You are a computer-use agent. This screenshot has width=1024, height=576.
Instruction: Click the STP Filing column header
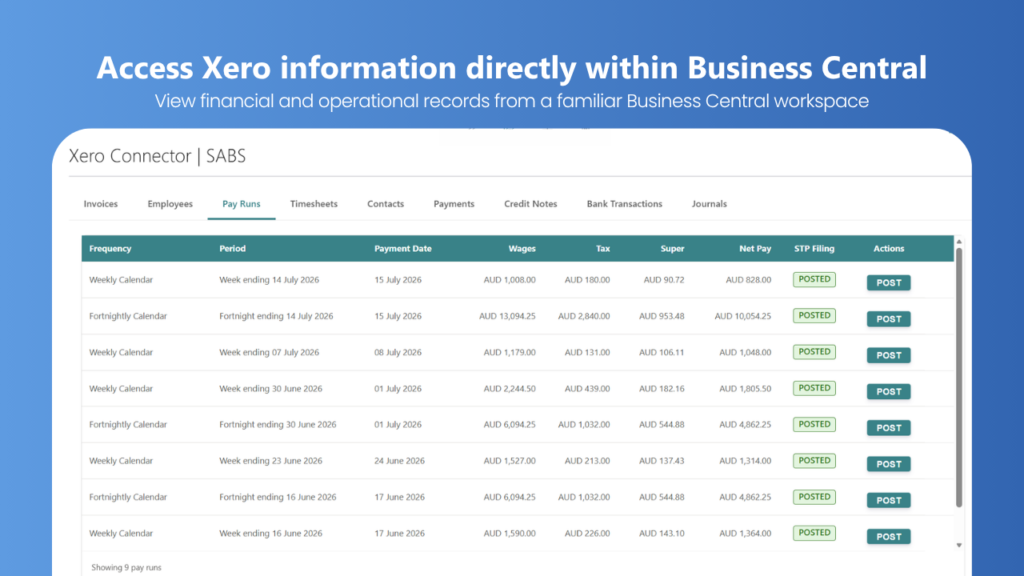[x=814, y=249]
